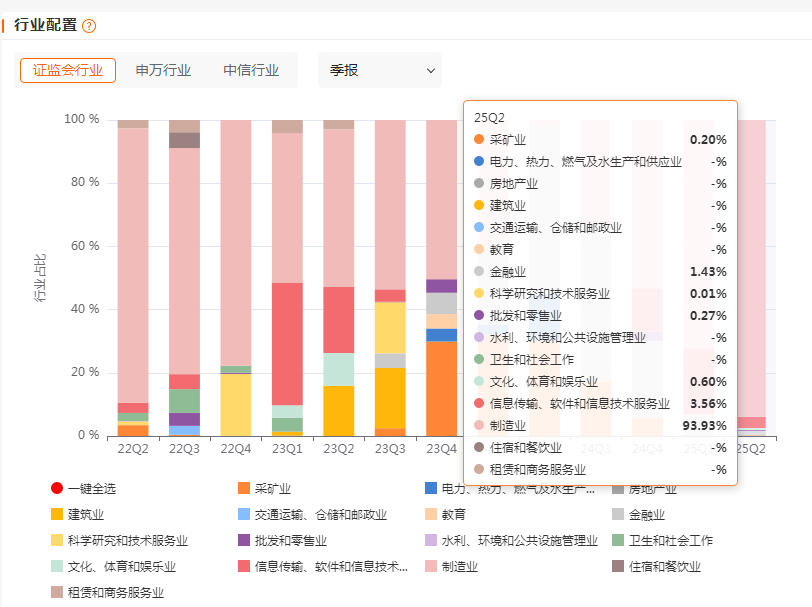Toggle 批发和零售业 legend series

click(x=283, y=540)
